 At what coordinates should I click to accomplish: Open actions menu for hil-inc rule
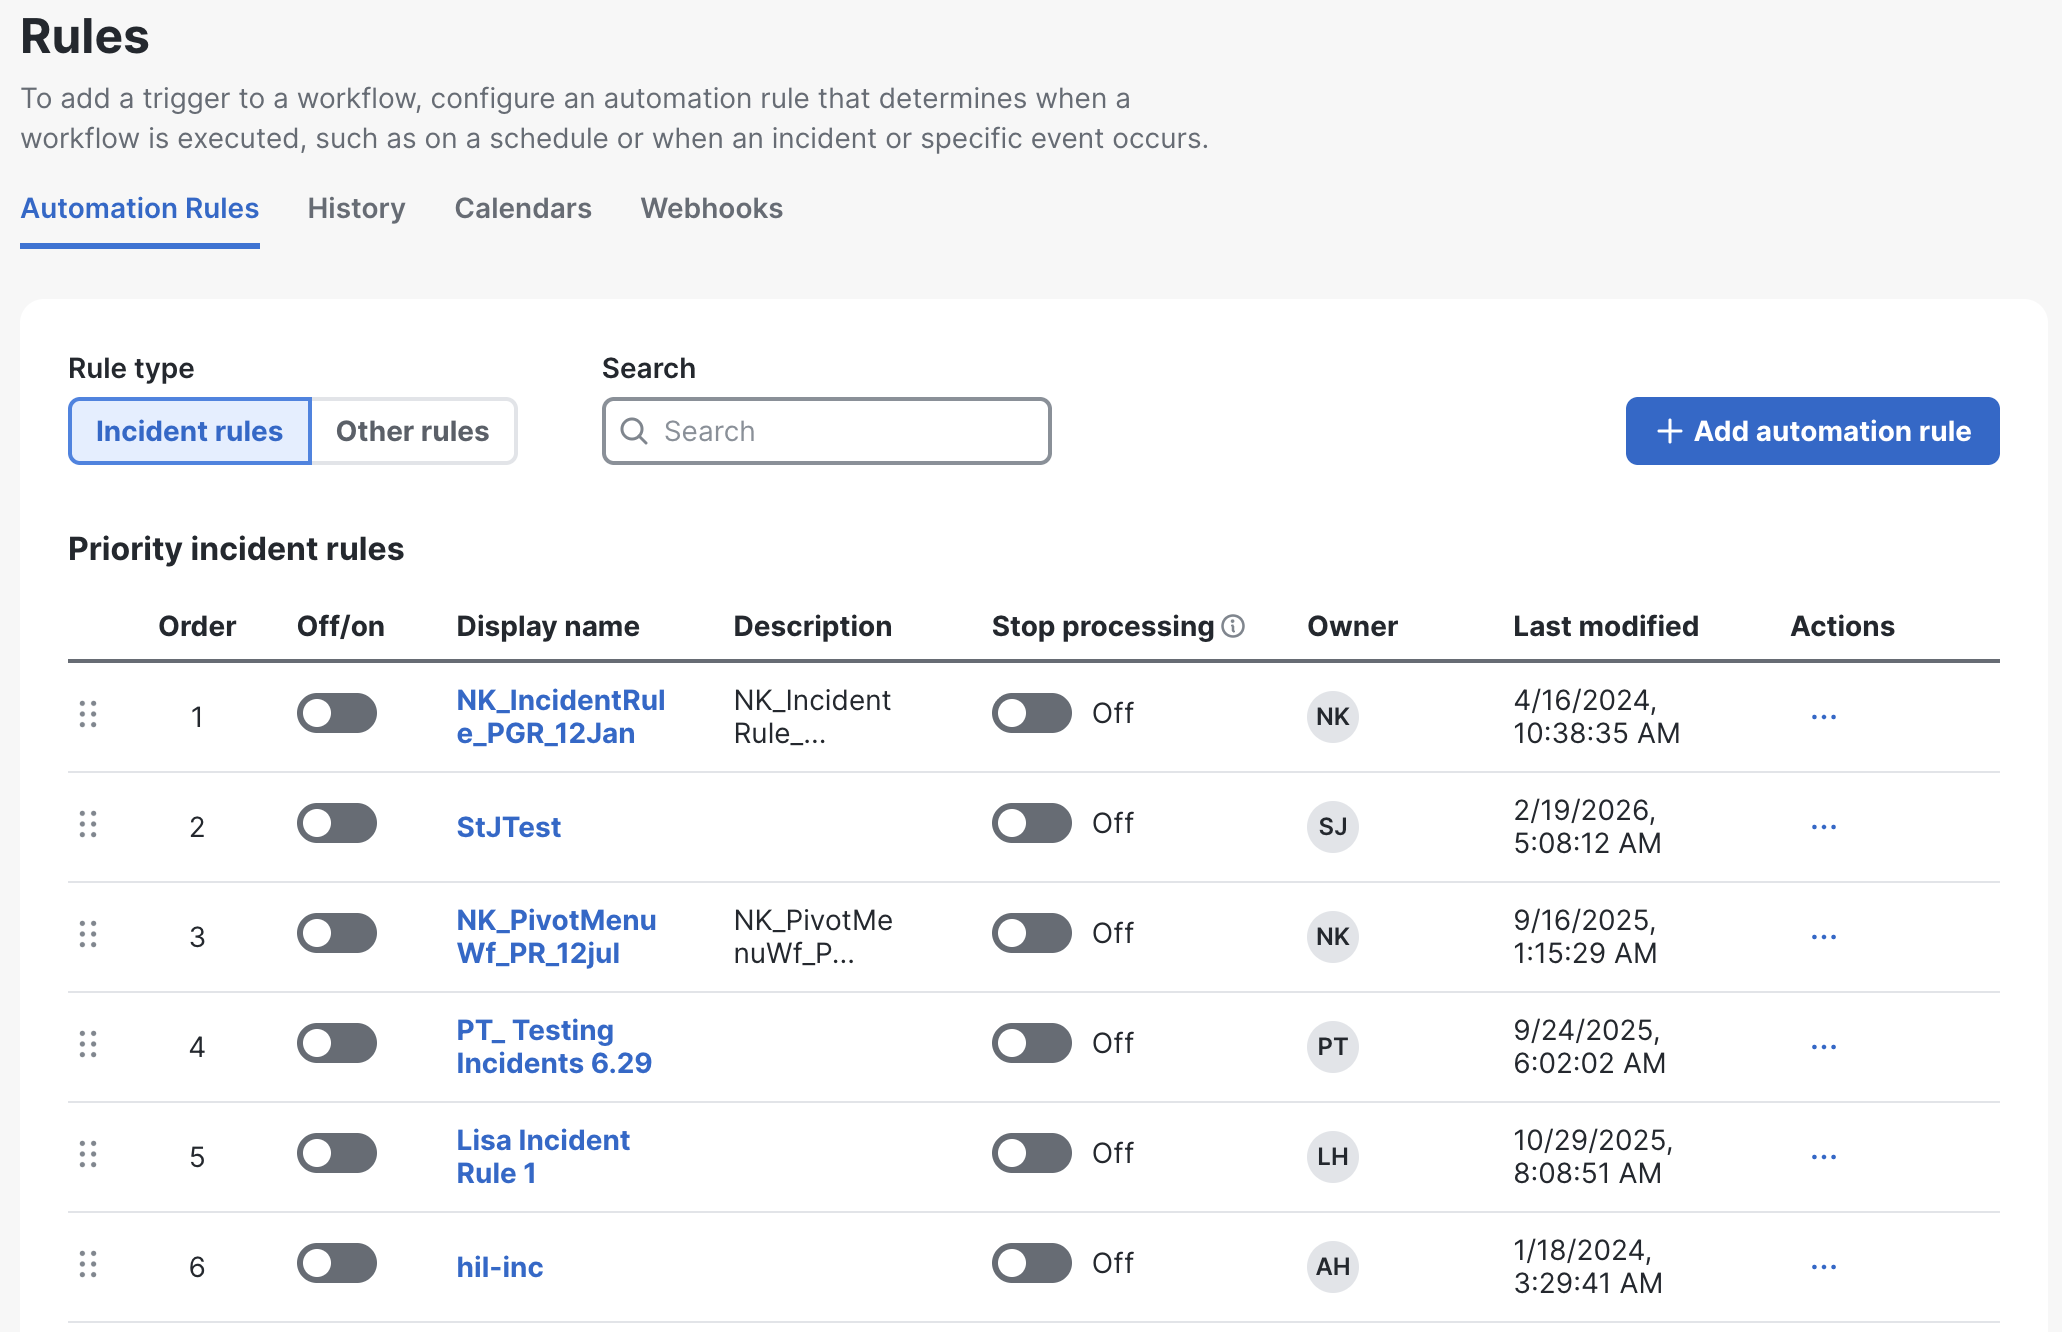pyautogui.click(x=1823, y=1267)
